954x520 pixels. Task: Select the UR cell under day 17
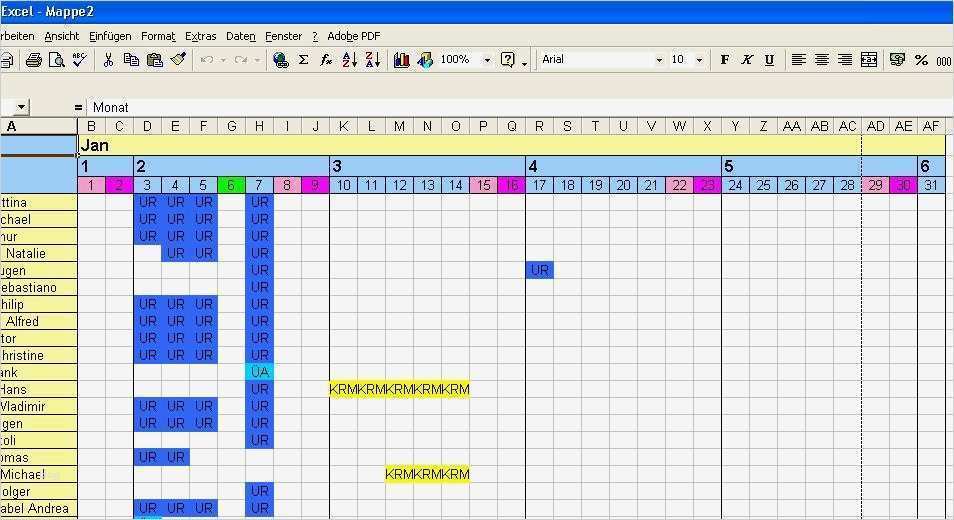(x=539, y=269)
